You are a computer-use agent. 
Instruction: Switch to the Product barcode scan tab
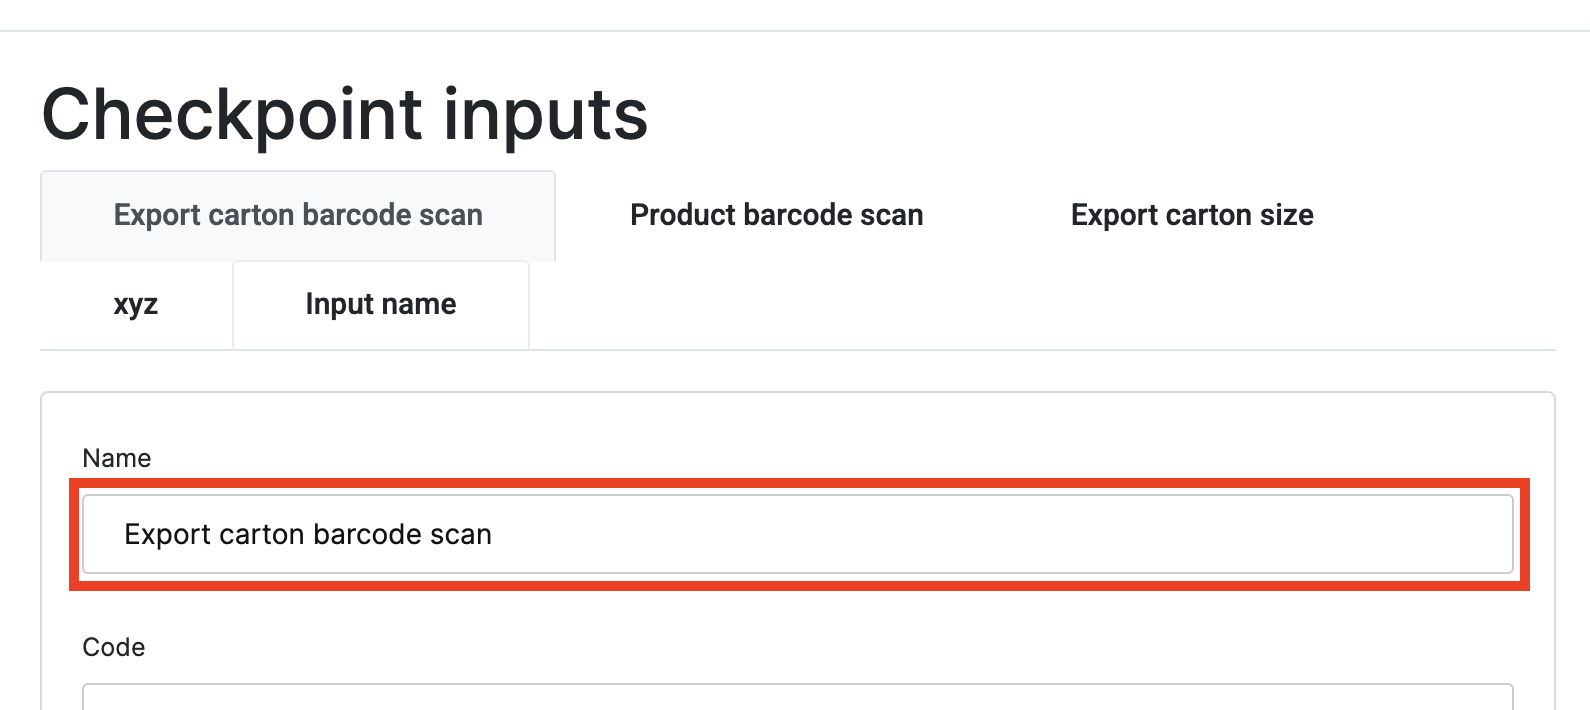776,216
